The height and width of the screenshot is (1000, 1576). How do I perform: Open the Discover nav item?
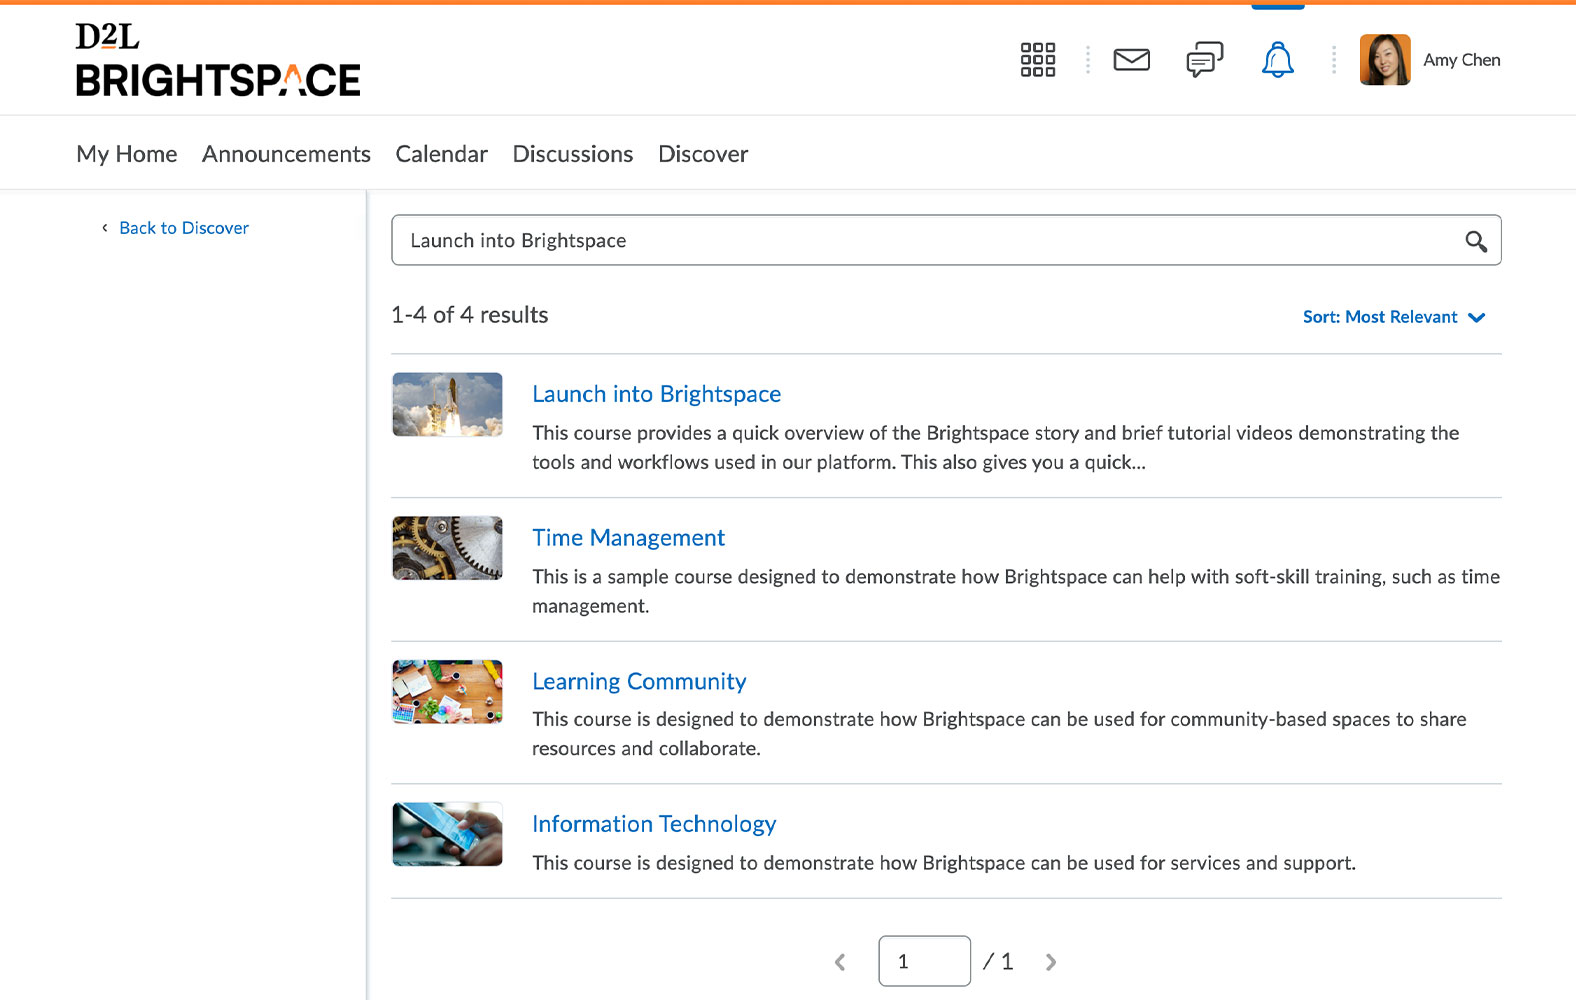(x=703, y=154)
